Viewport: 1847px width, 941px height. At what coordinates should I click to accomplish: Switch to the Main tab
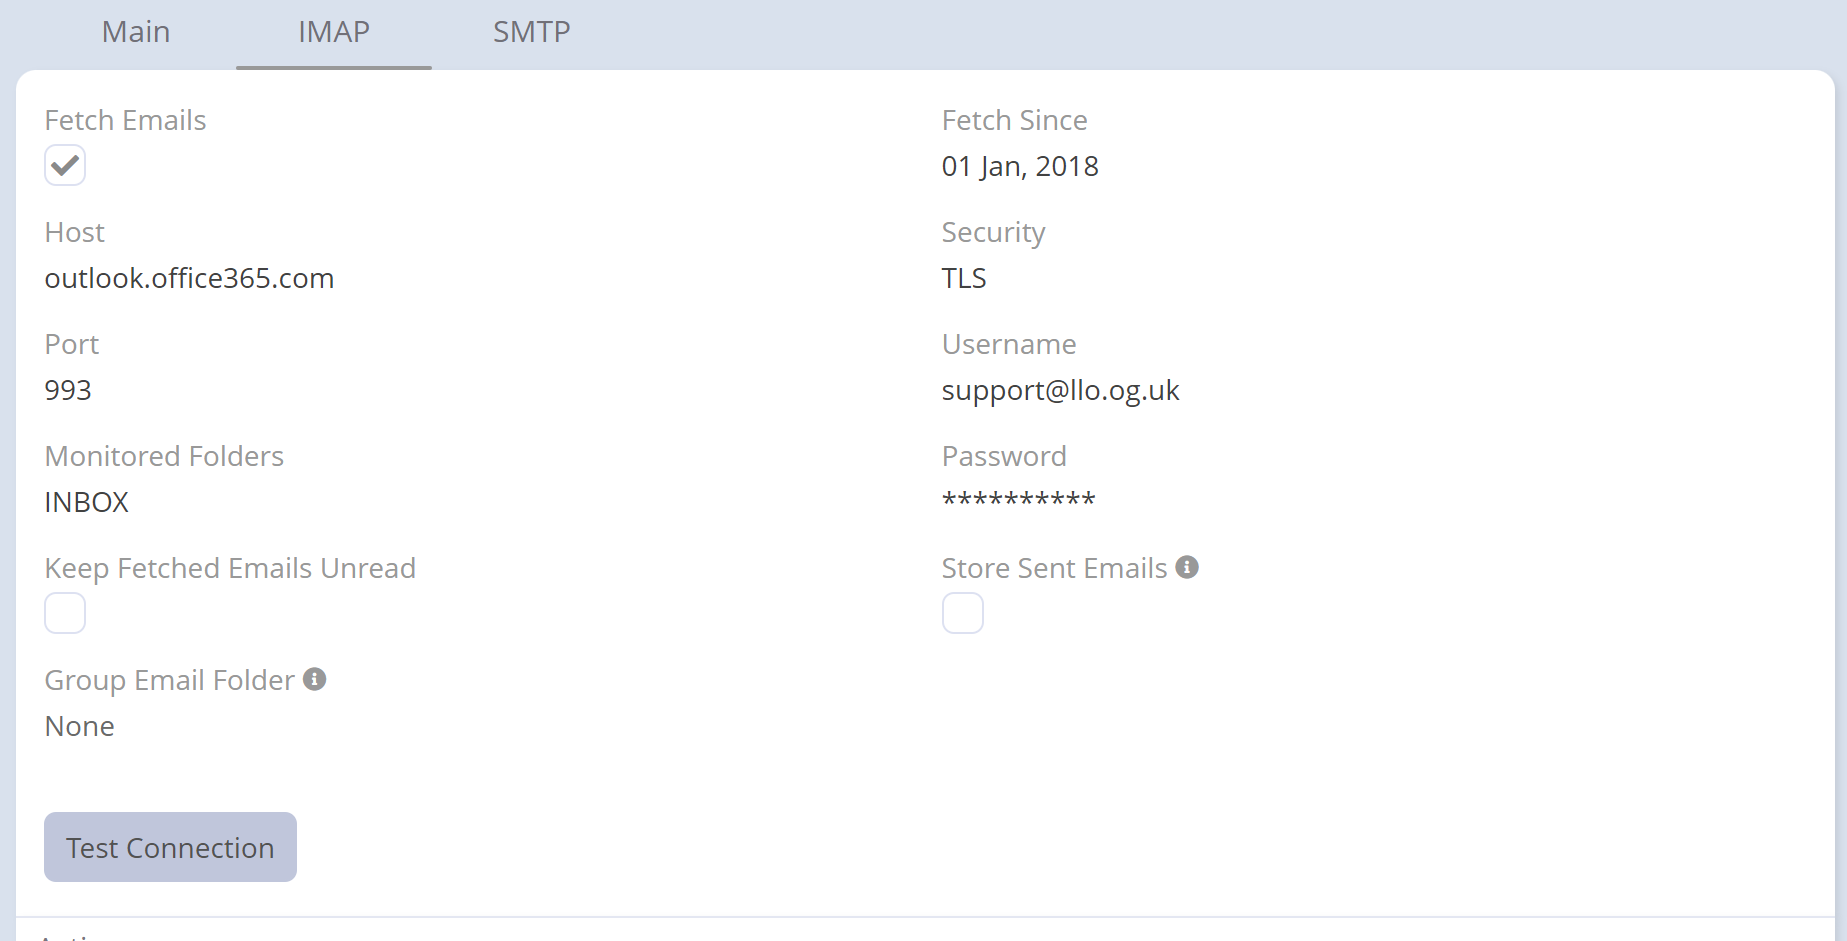tap(136, 32)
